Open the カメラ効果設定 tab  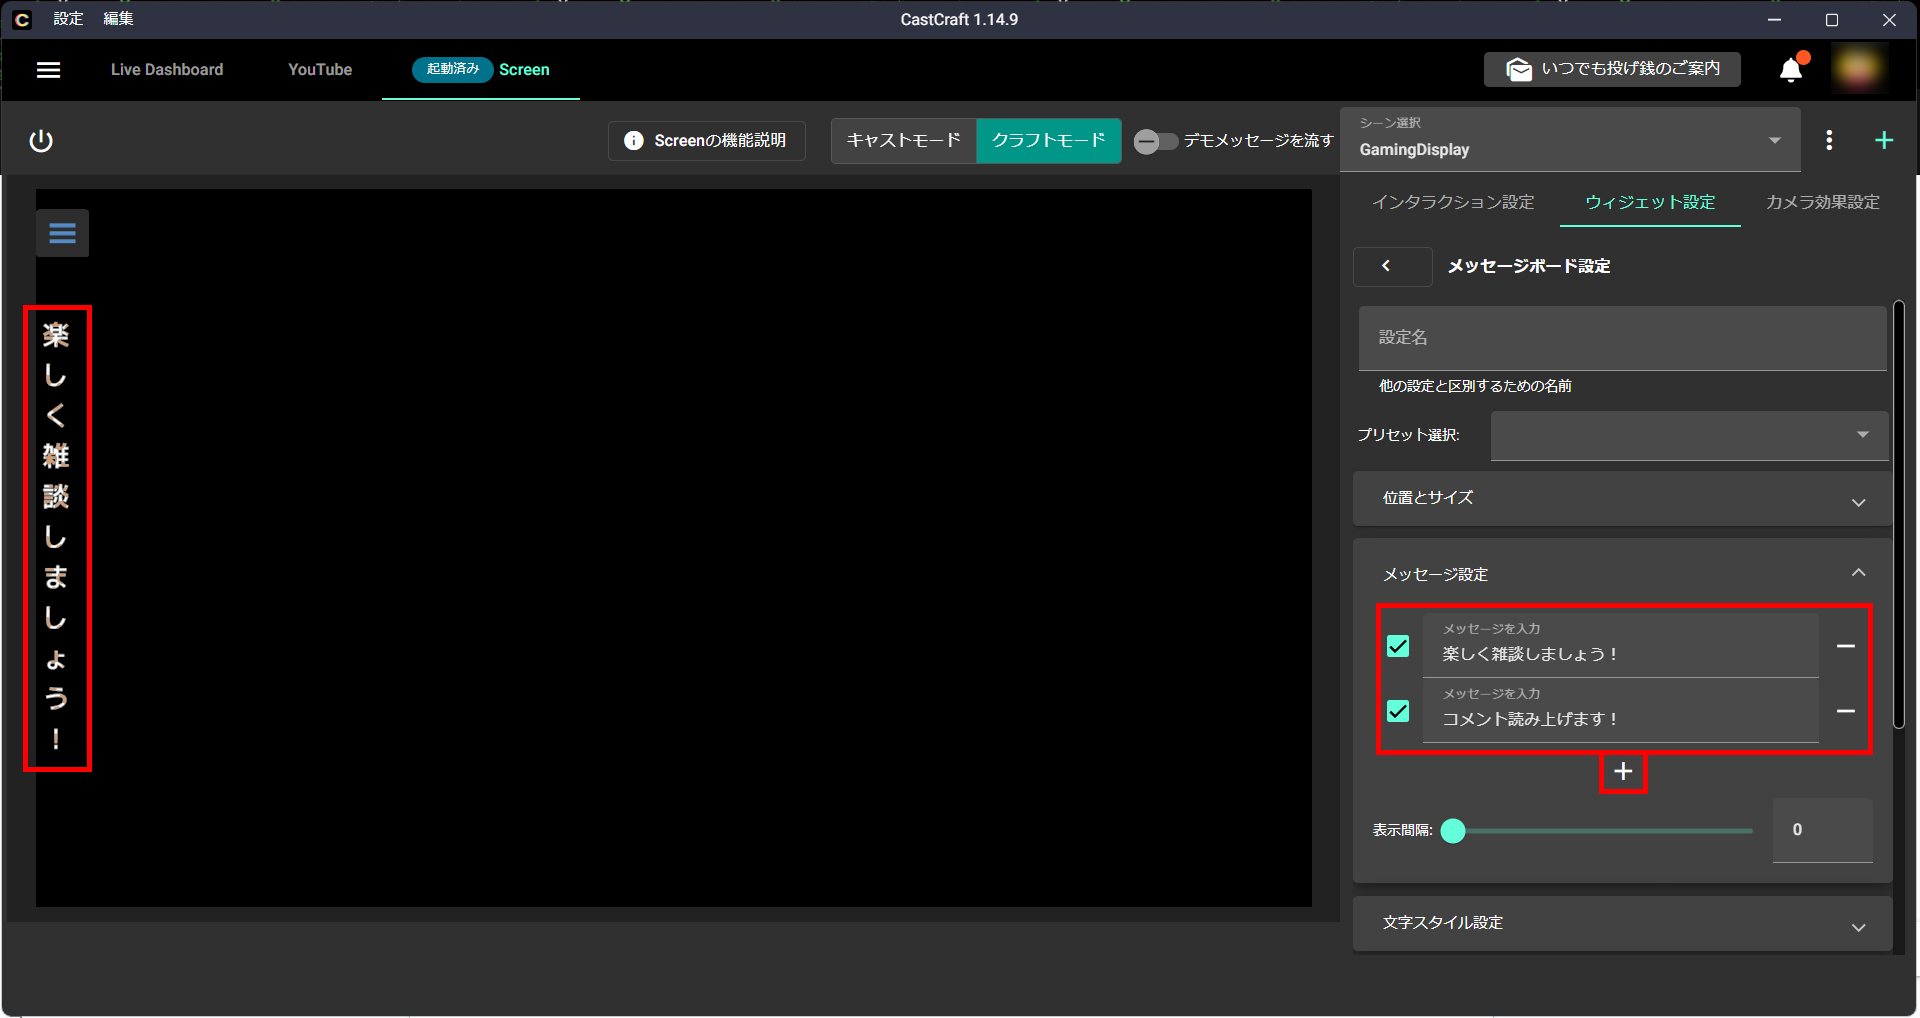click(x=1823, y=202)
